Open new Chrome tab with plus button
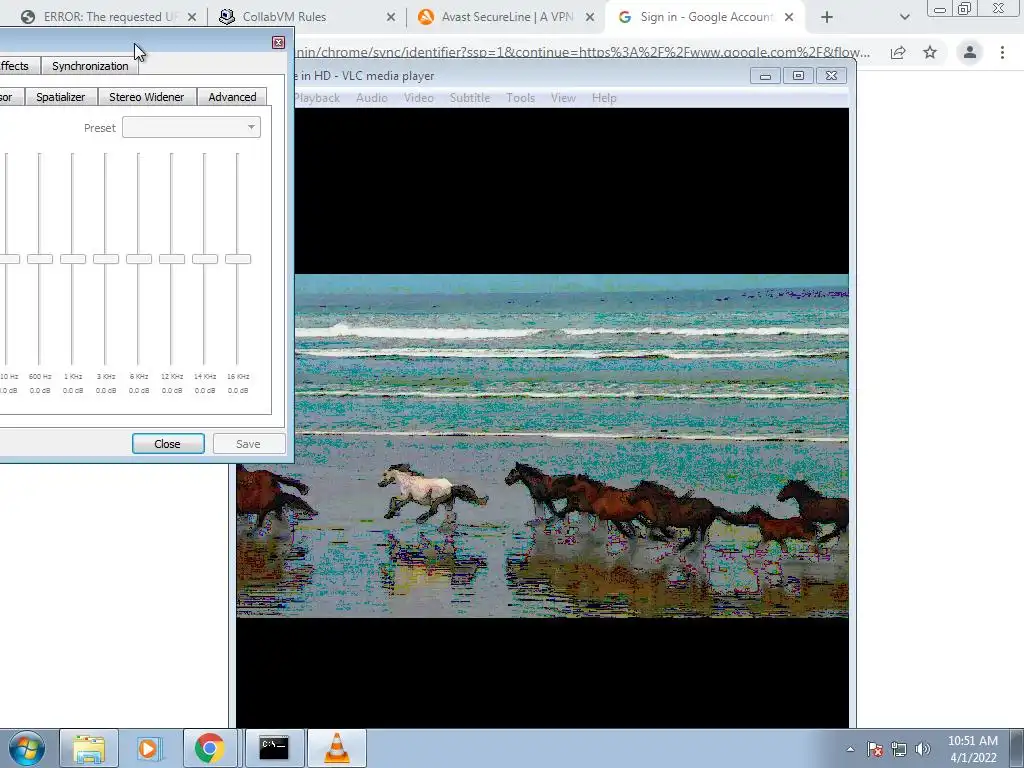The image size is (1024, 768). (827, 17)
